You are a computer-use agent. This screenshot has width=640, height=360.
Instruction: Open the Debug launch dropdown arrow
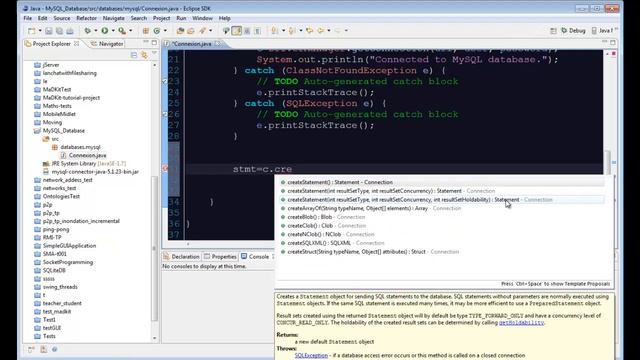[x=96, y=31]
